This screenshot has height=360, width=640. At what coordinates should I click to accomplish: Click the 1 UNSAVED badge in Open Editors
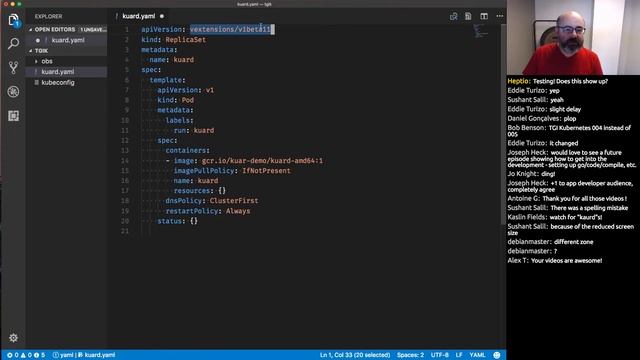[x=93, y=30]
